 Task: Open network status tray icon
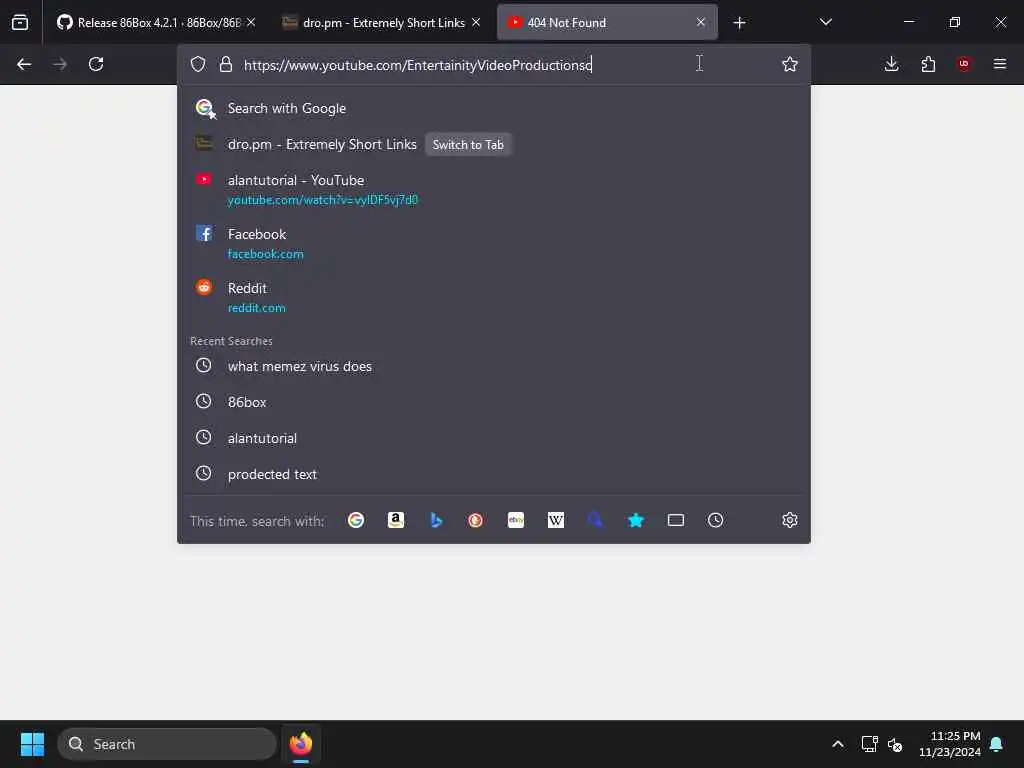click(869, 744)
